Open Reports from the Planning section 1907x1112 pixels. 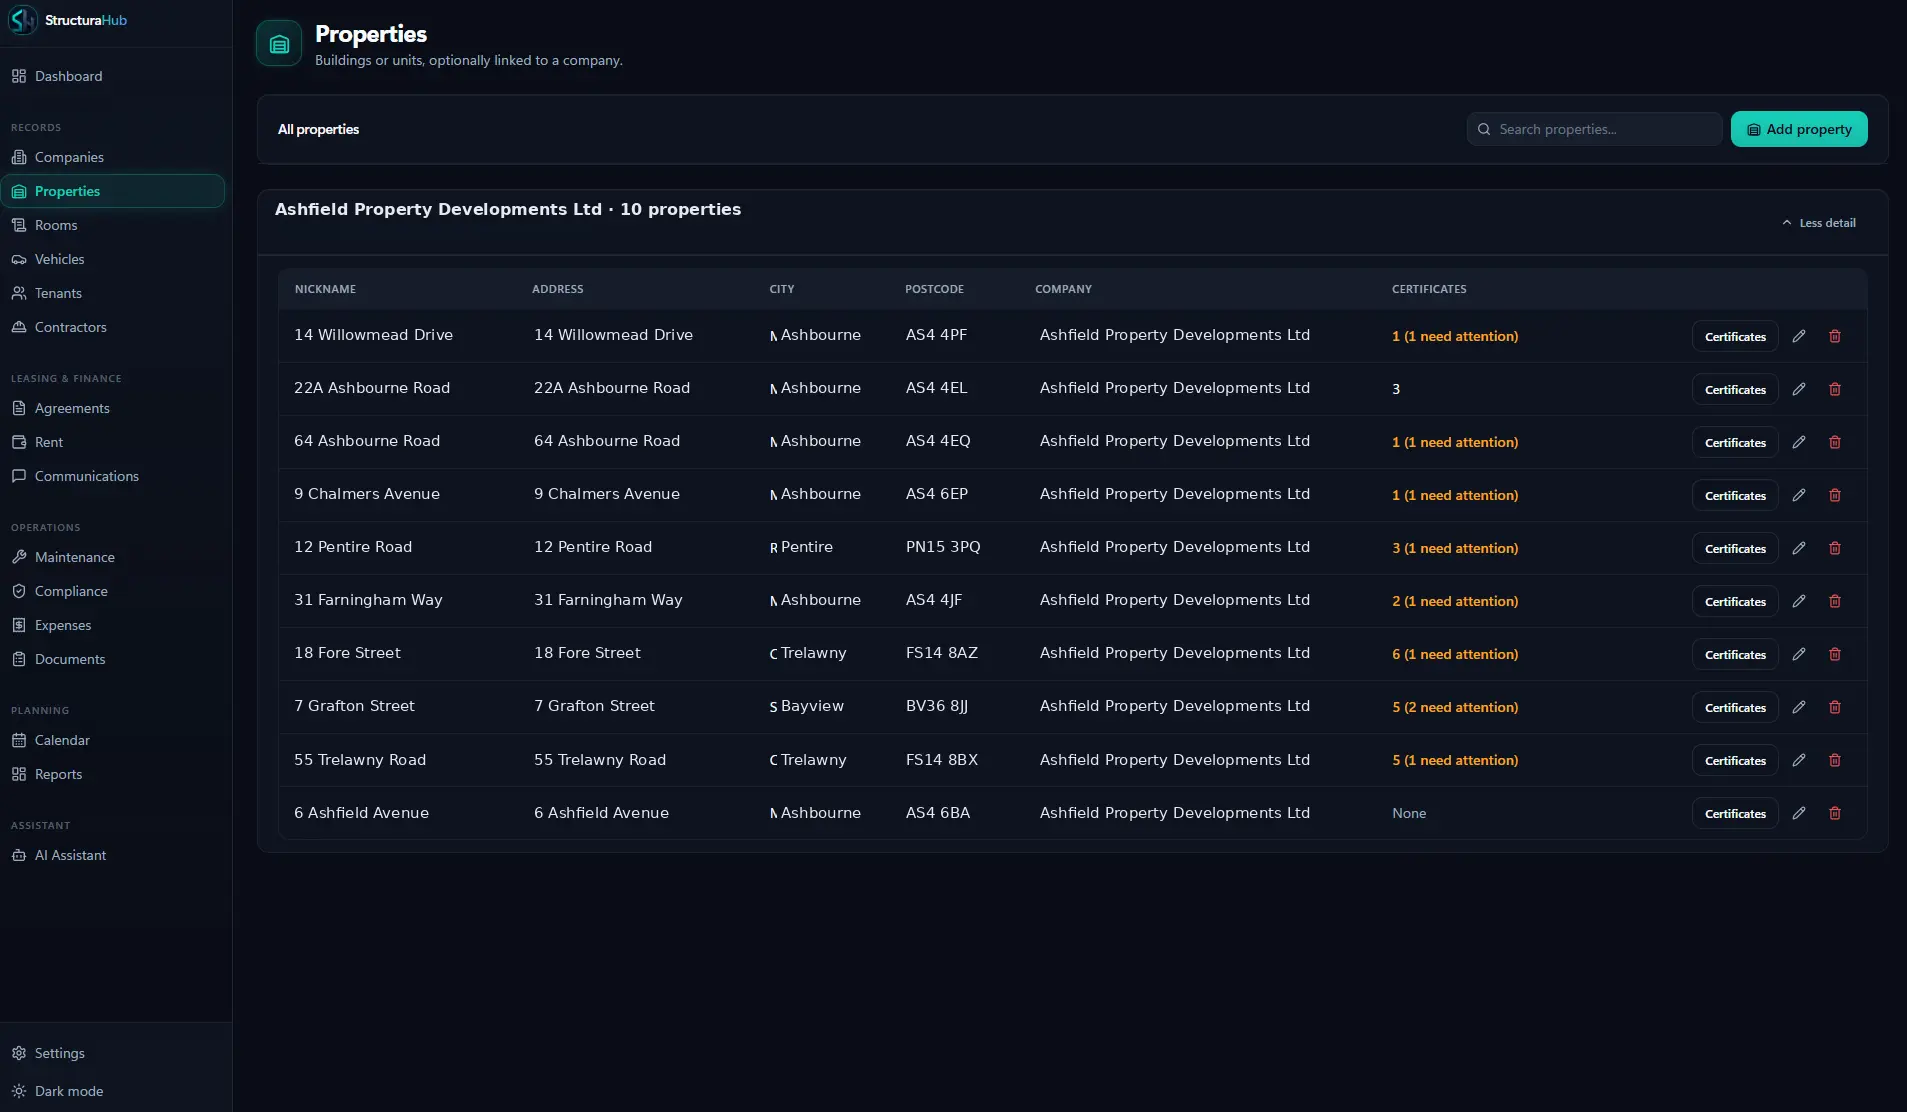pyautogui.click(x=112, y=774)
